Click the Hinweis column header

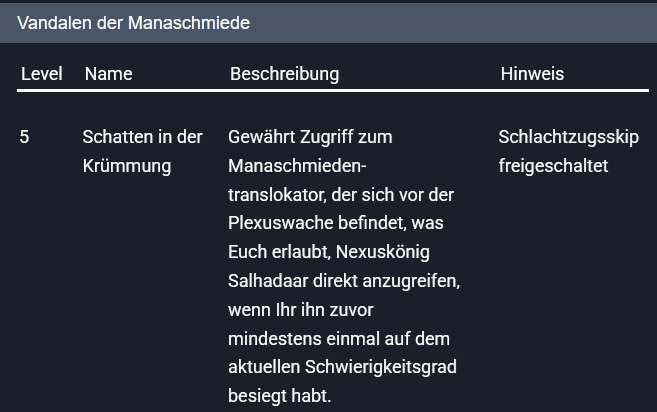pos(532,74)
